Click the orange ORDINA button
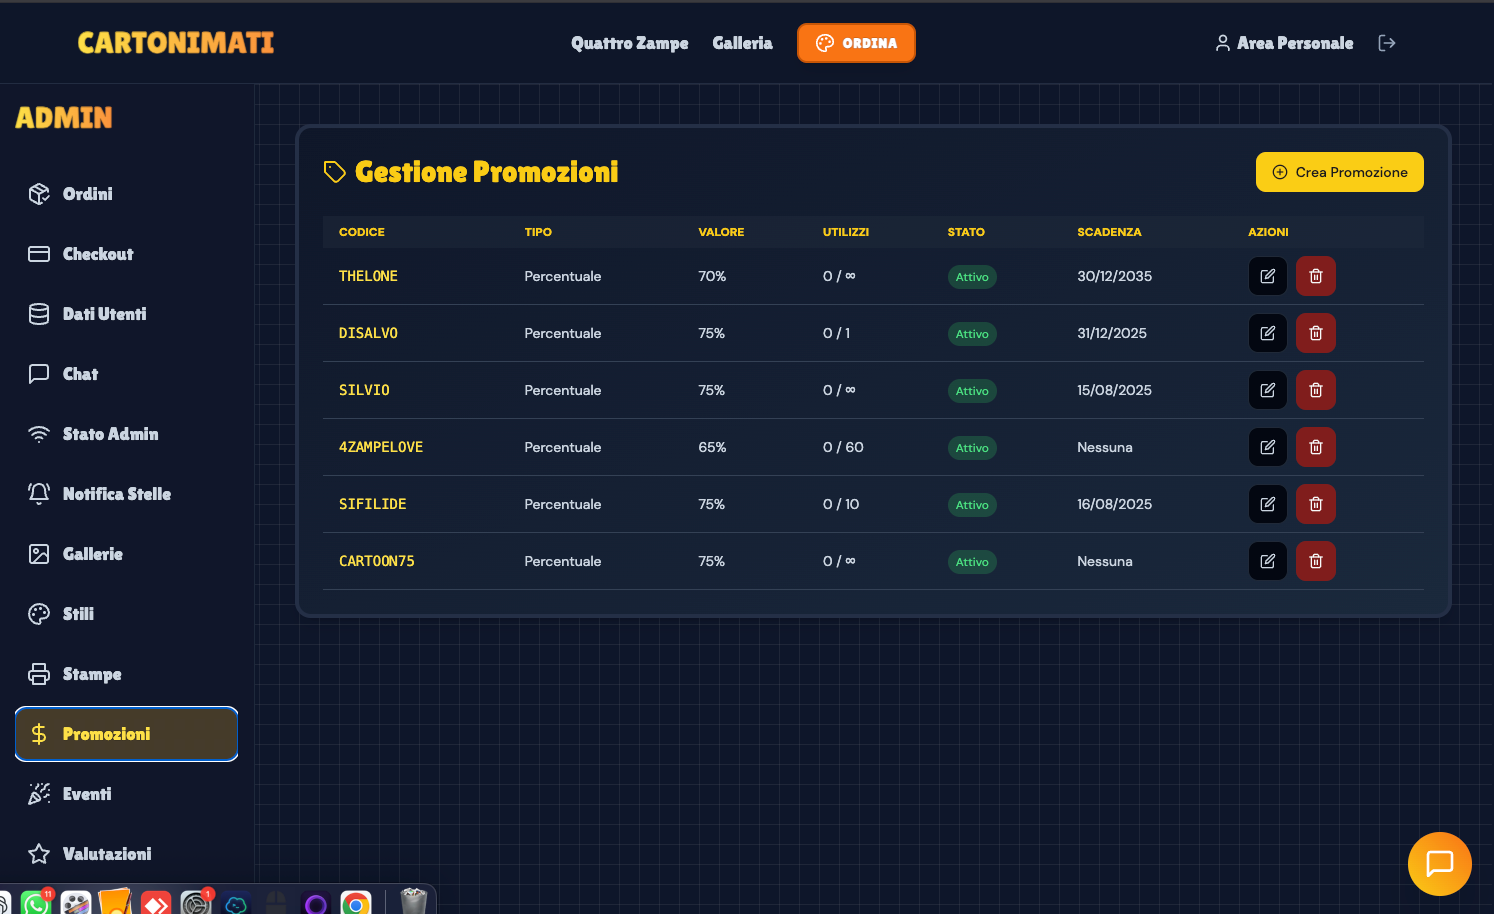The height and width of the screenshot is (914, 1494). click(856, 43)
